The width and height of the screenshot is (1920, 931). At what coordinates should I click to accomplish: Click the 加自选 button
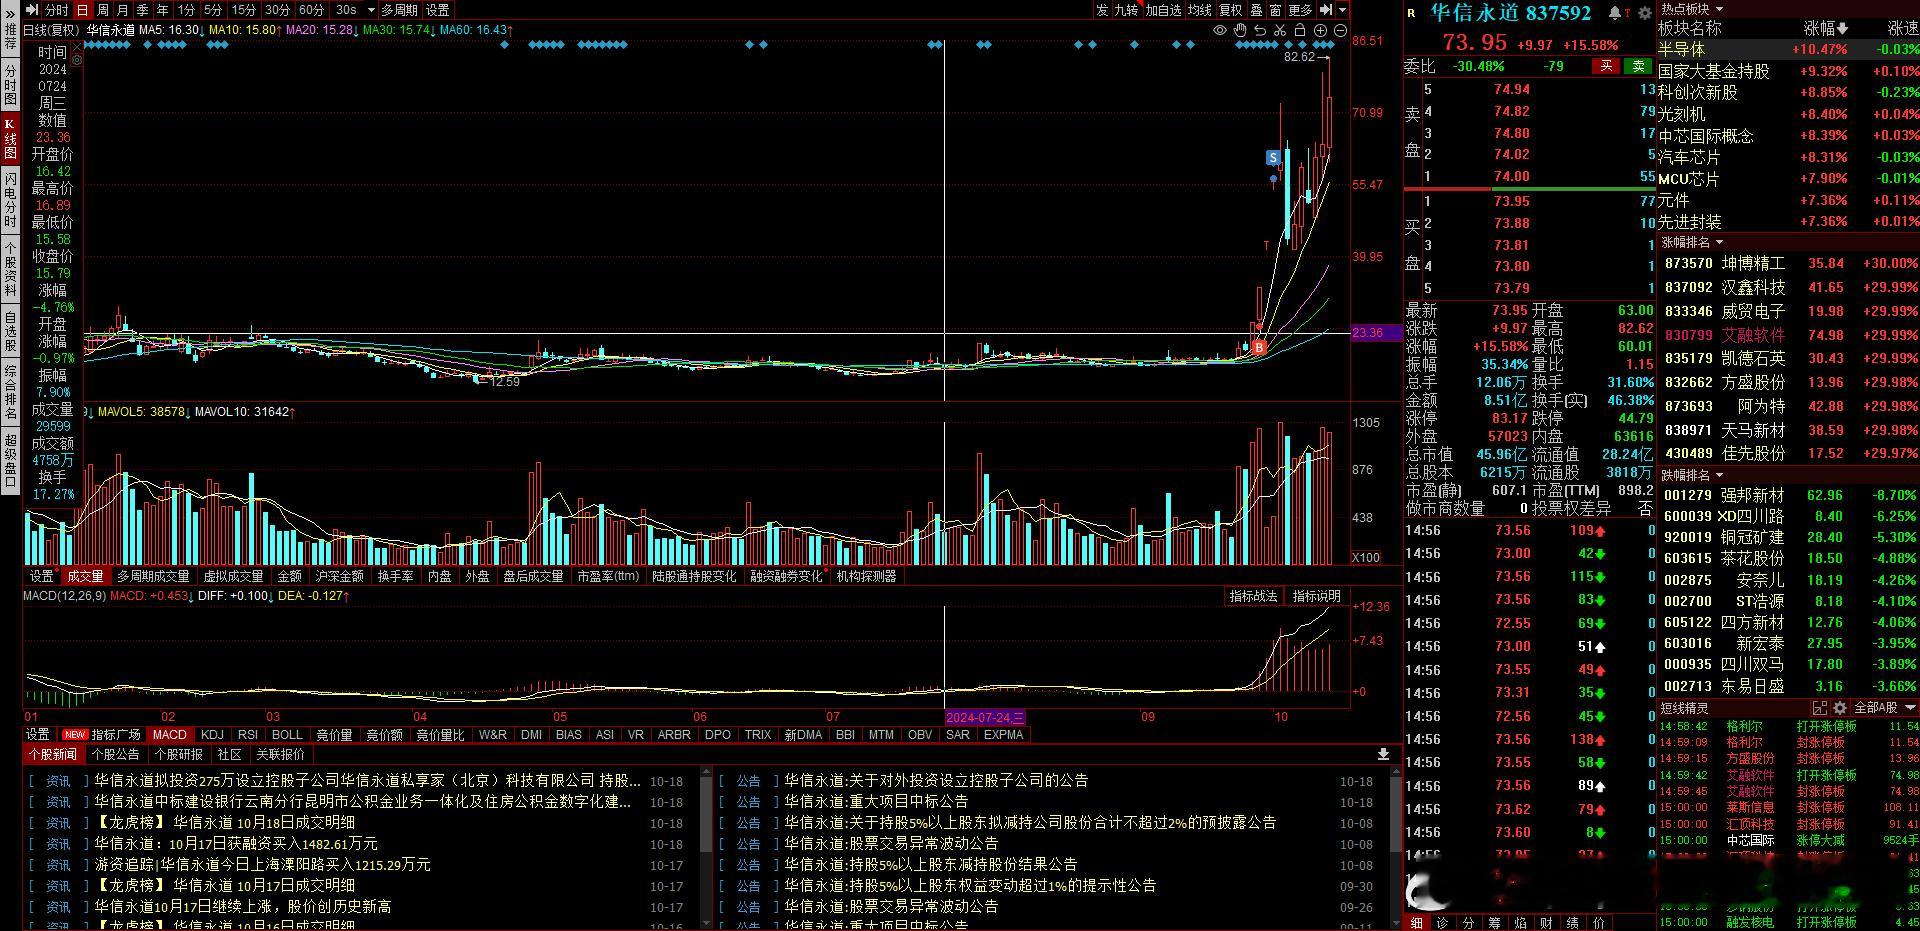tap(1163, 10)
